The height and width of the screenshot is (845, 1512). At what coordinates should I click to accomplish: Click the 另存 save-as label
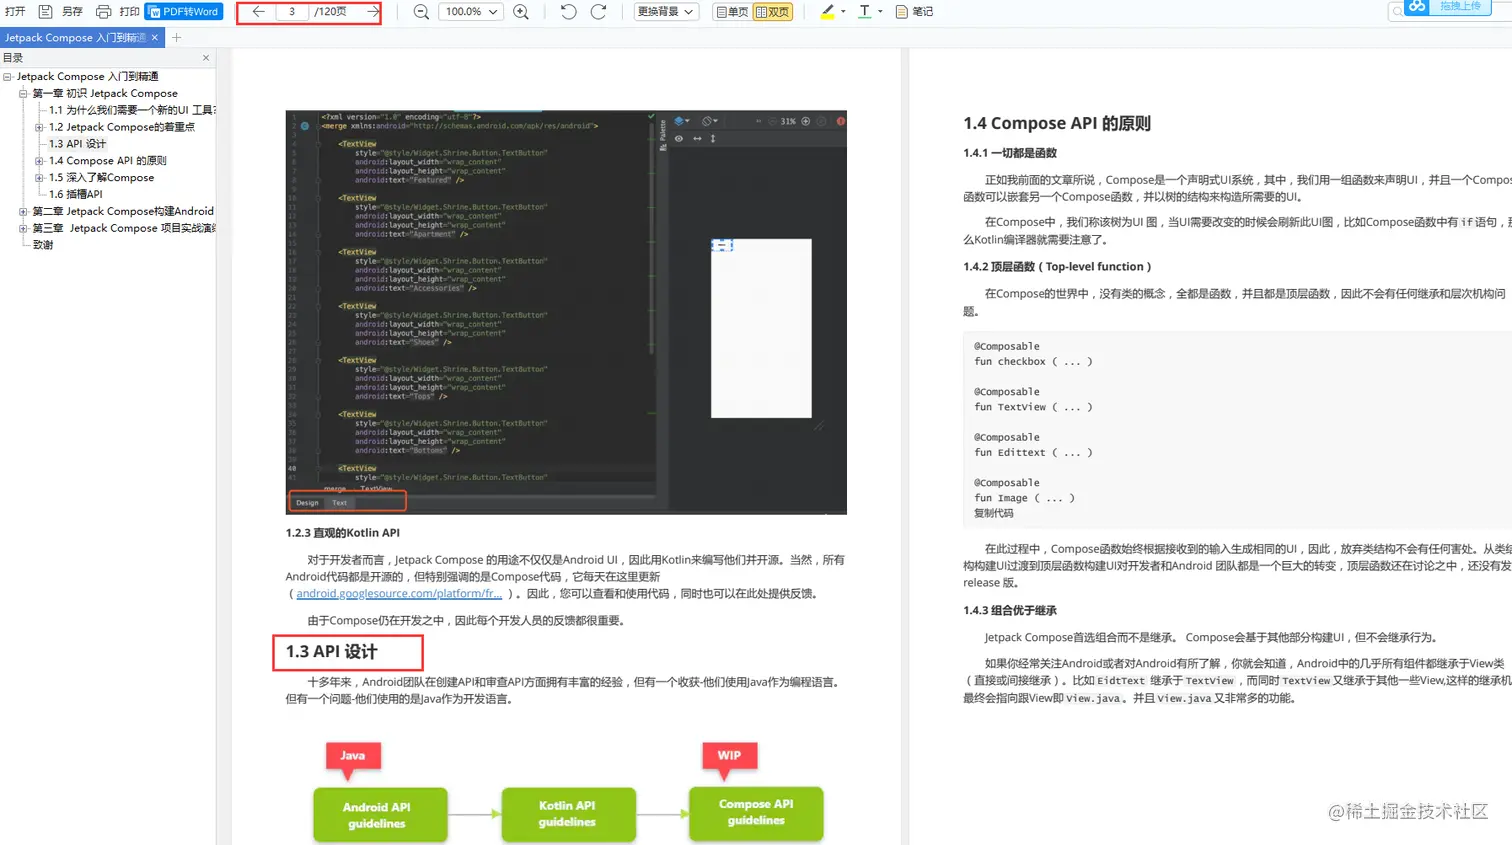(x=72, y=12)
